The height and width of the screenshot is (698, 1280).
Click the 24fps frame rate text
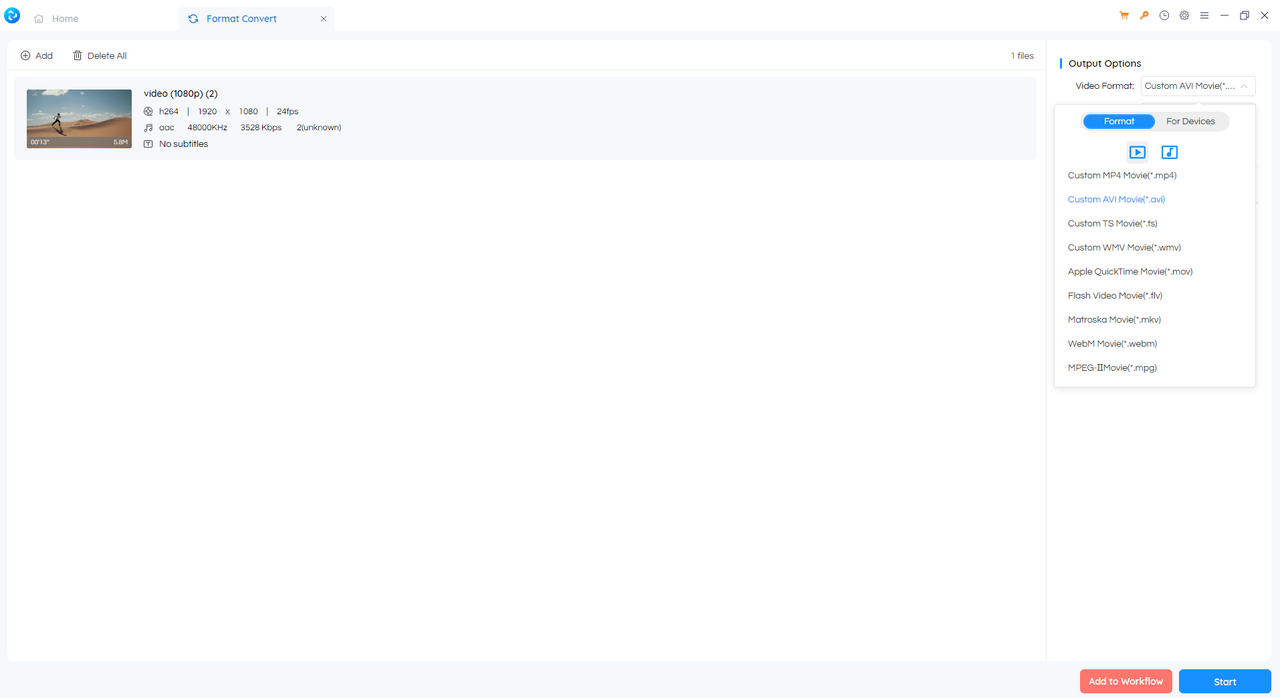pos(288,112)
